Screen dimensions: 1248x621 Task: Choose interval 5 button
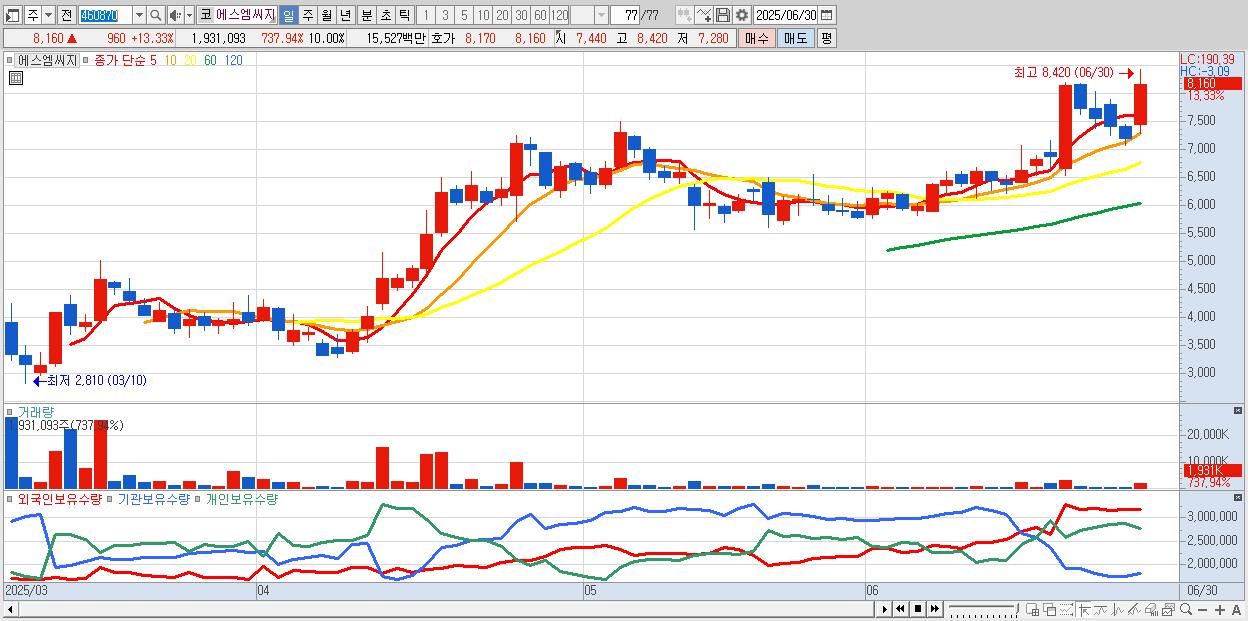click(x=464, y=16)
